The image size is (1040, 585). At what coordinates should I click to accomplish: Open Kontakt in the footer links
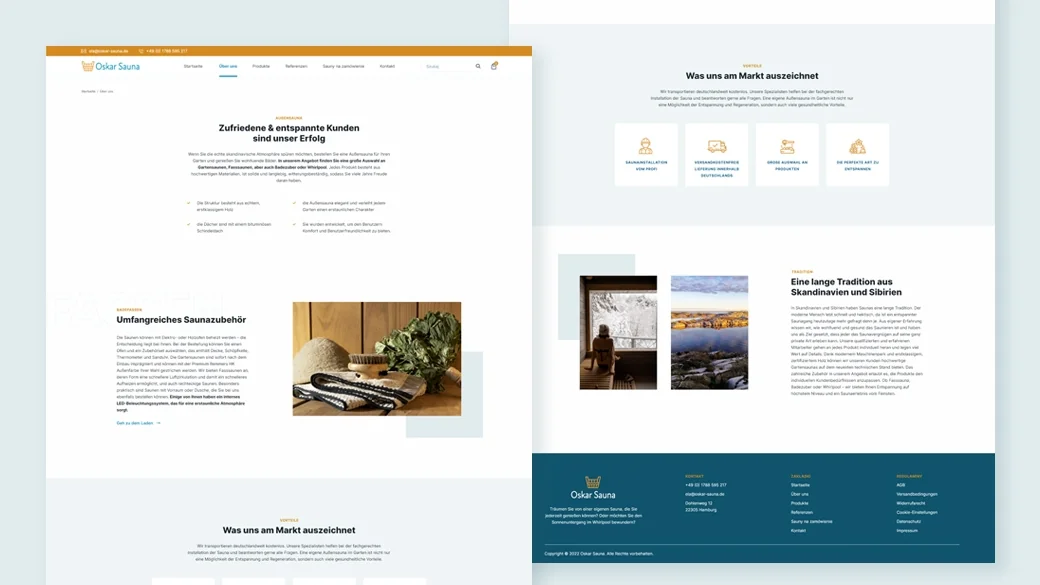point(799,531)
